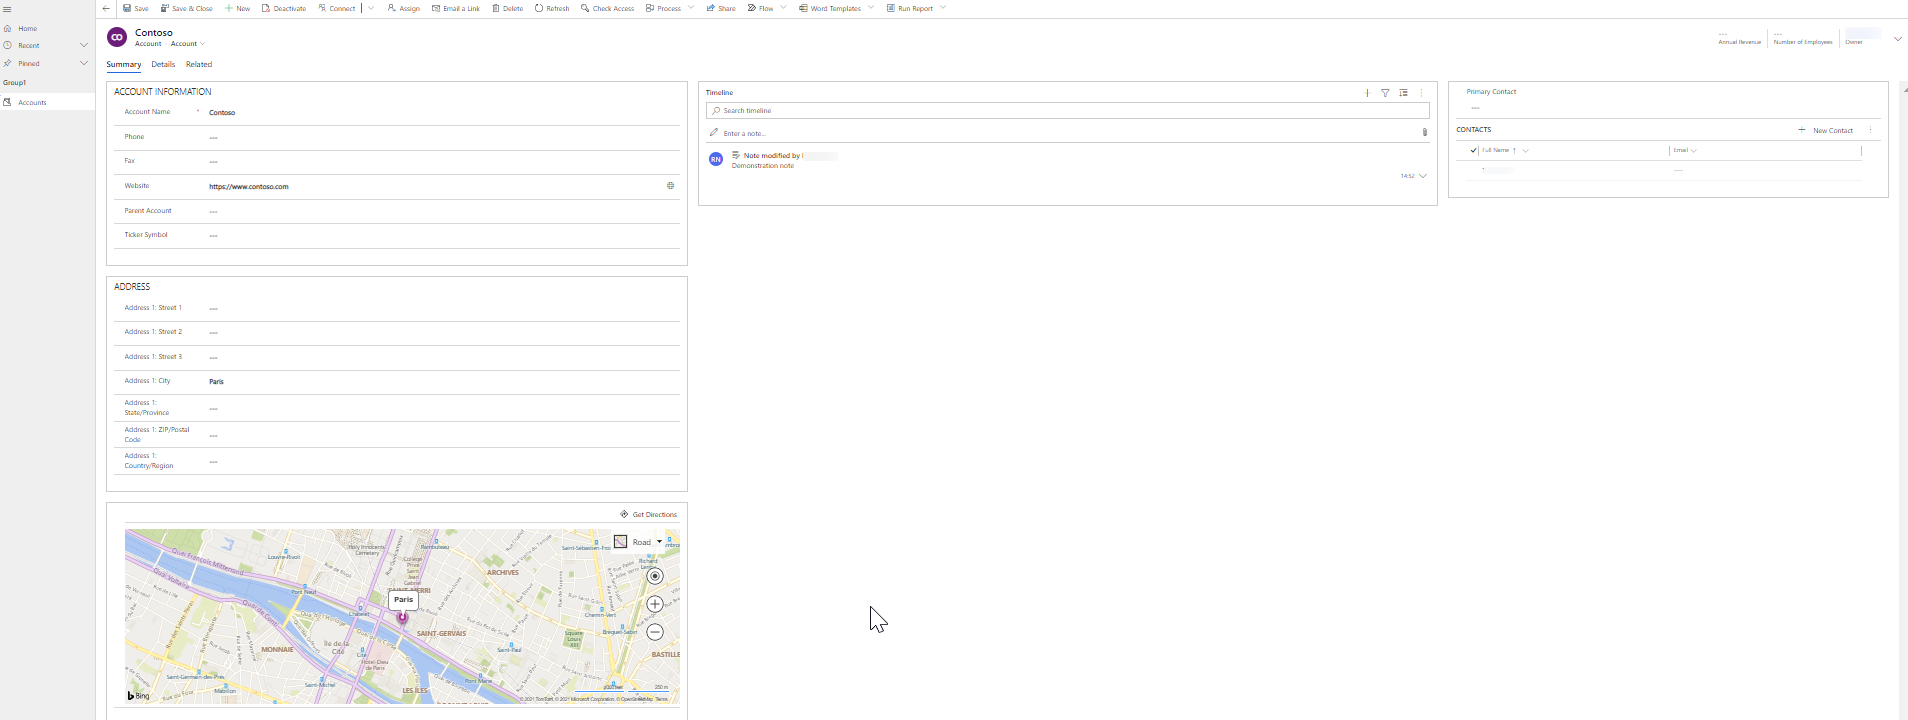Open the Full Name column dropdown
Screen dimensions: 1908x720
[1525, 150]
